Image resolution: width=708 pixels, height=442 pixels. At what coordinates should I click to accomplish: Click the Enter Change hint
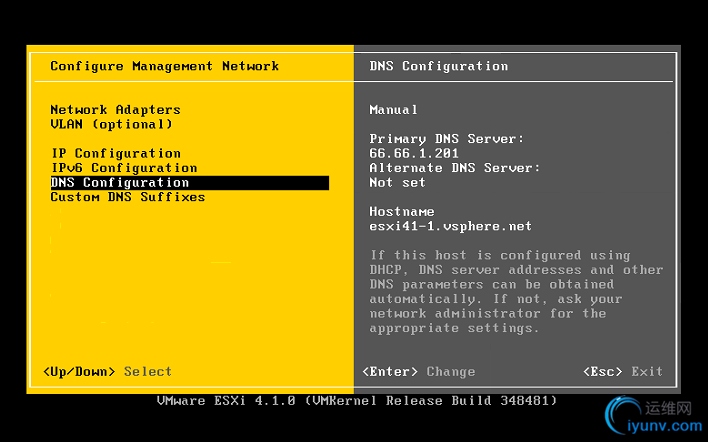(x=419, y=372)
